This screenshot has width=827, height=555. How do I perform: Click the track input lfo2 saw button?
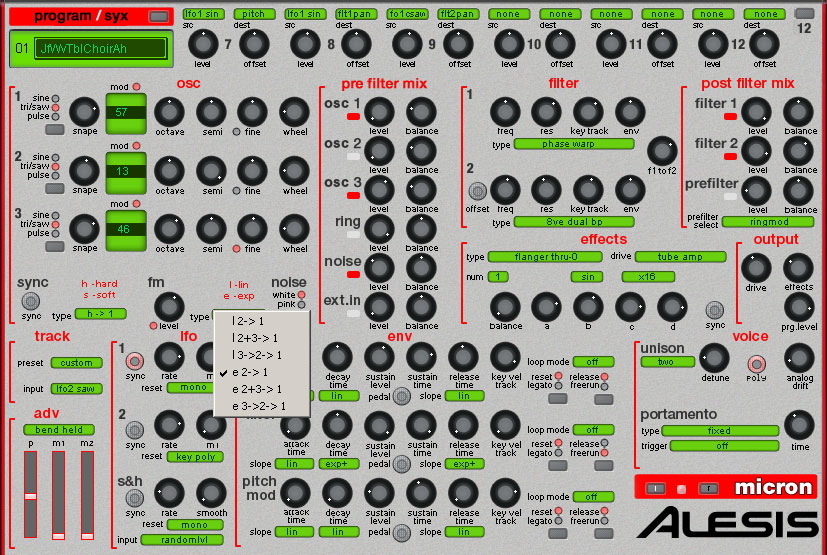[76, 389]
